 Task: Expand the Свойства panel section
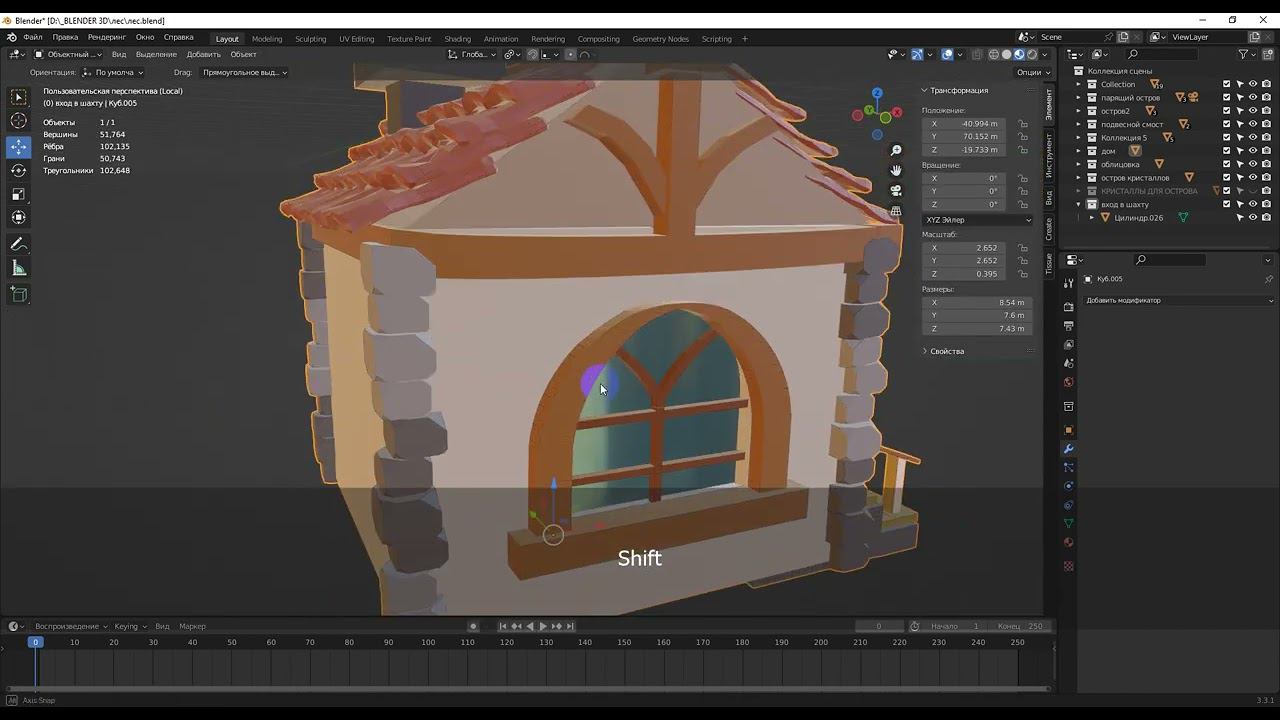946,351
